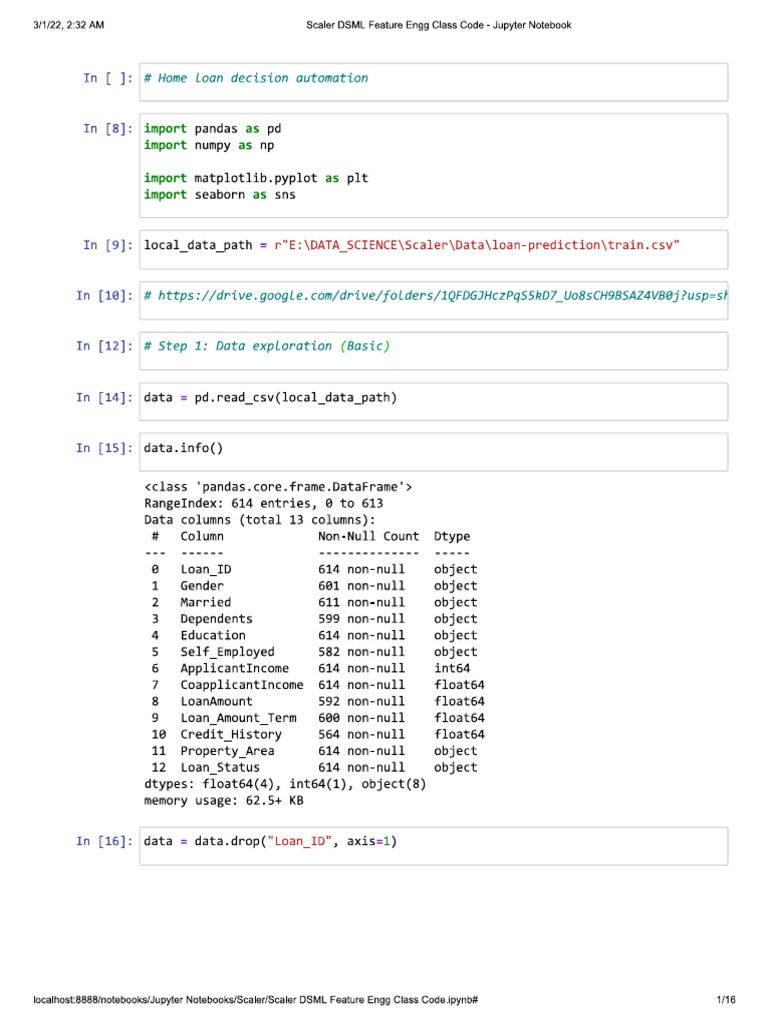Click the '# Step 1: Data exploration (Basic)' cell
The height and width of the screenshot is (1024, 768).
coord(433,351)
